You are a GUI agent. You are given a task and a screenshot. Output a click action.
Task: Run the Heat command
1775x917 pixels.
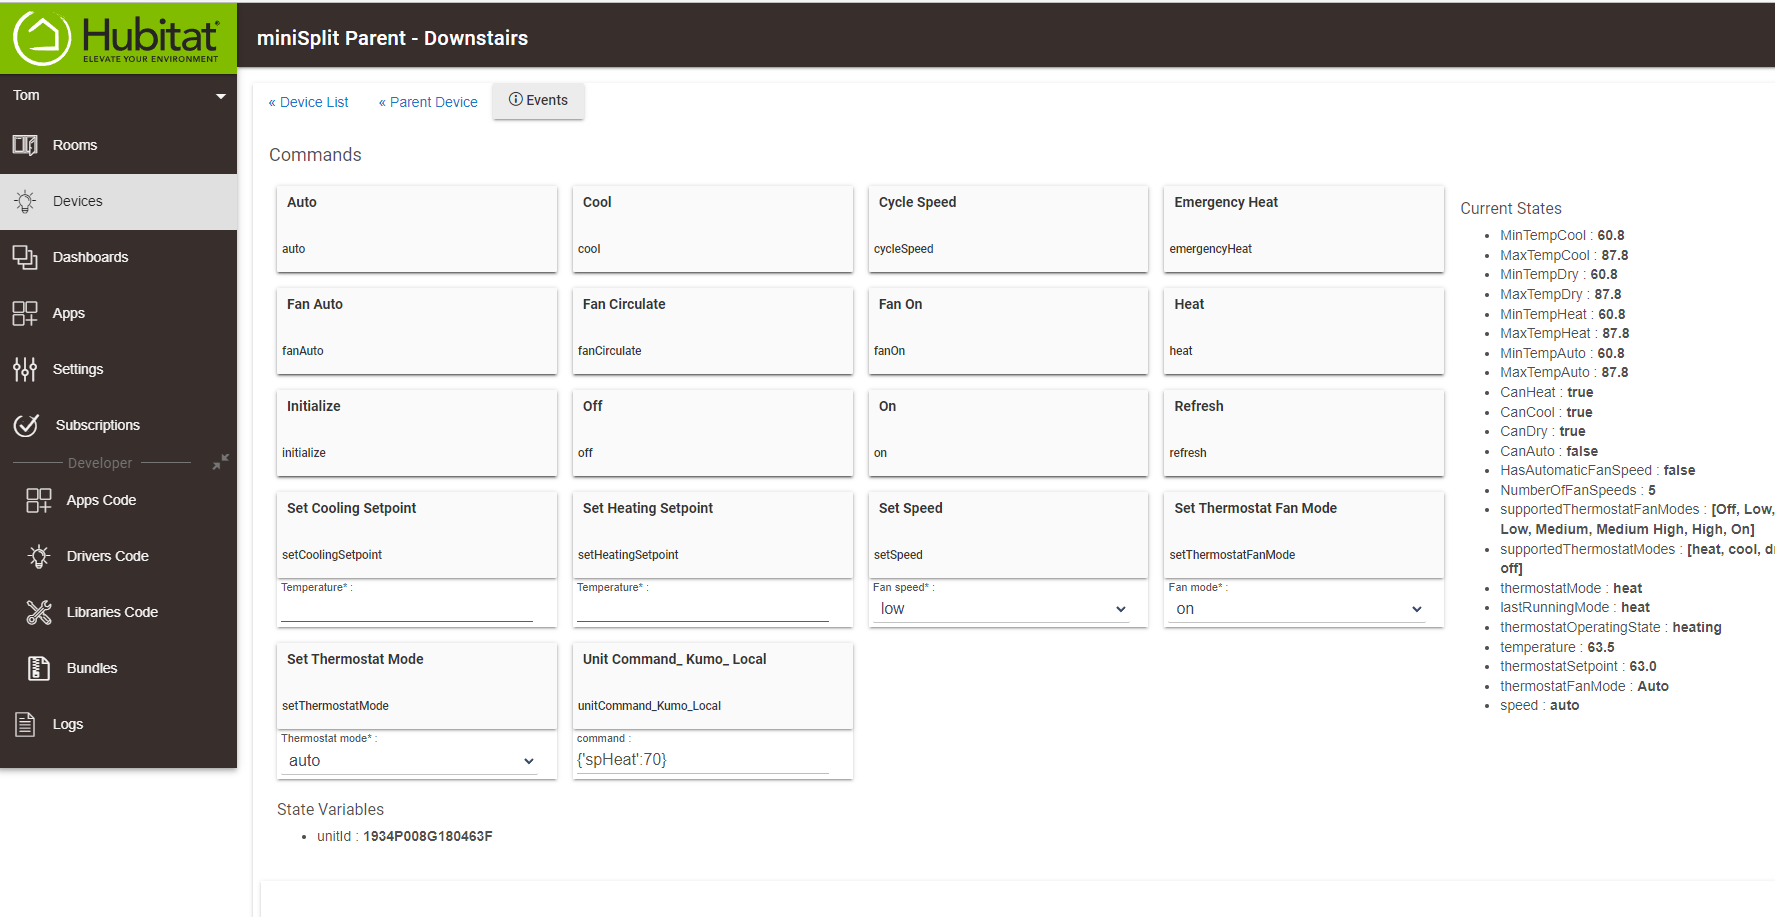point(1304,330)
